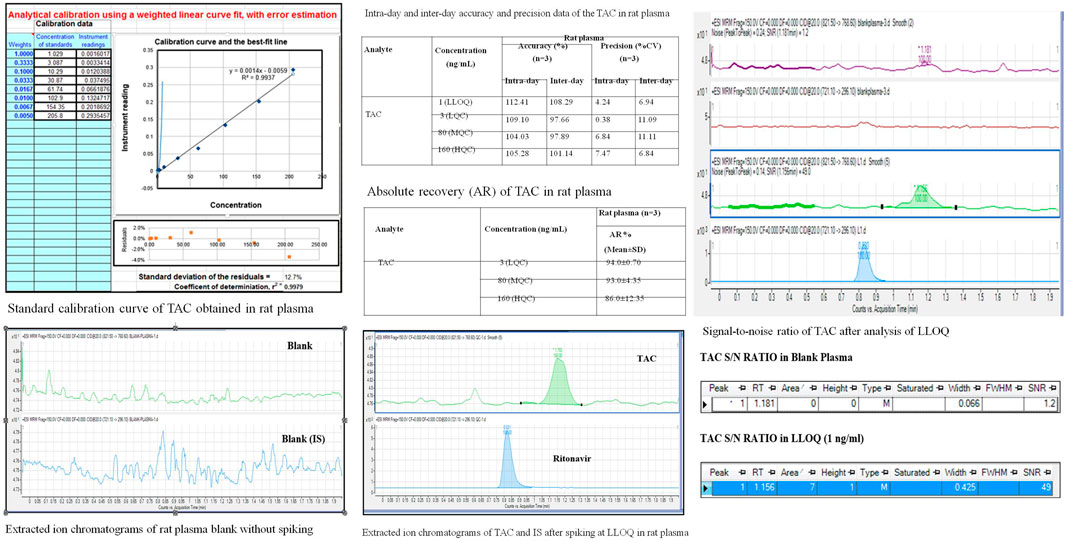
Task: Select Area value 7 in LLOQ table
Action: pyautogui.click(x=814, y=487)
